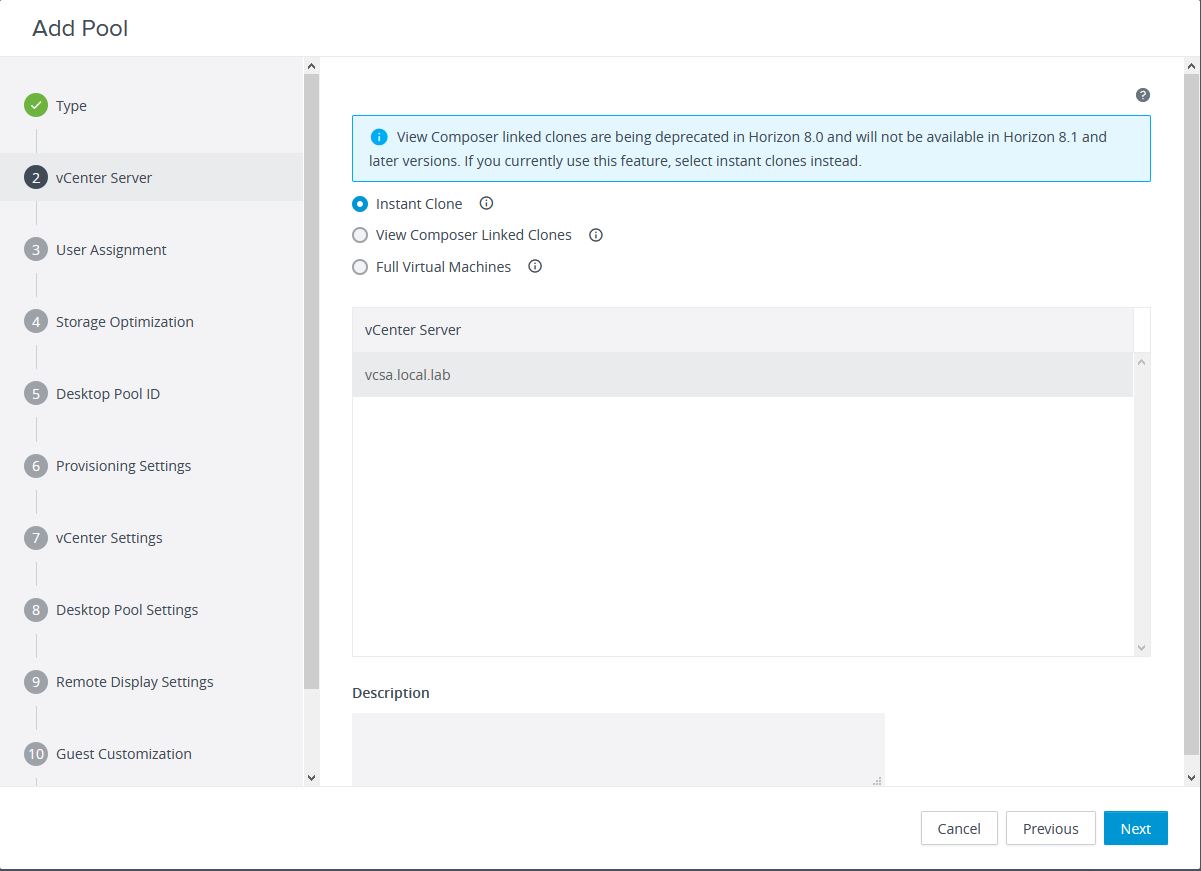
Task: Click the green checkmark Type step icon
Action: tap(36, 105)
